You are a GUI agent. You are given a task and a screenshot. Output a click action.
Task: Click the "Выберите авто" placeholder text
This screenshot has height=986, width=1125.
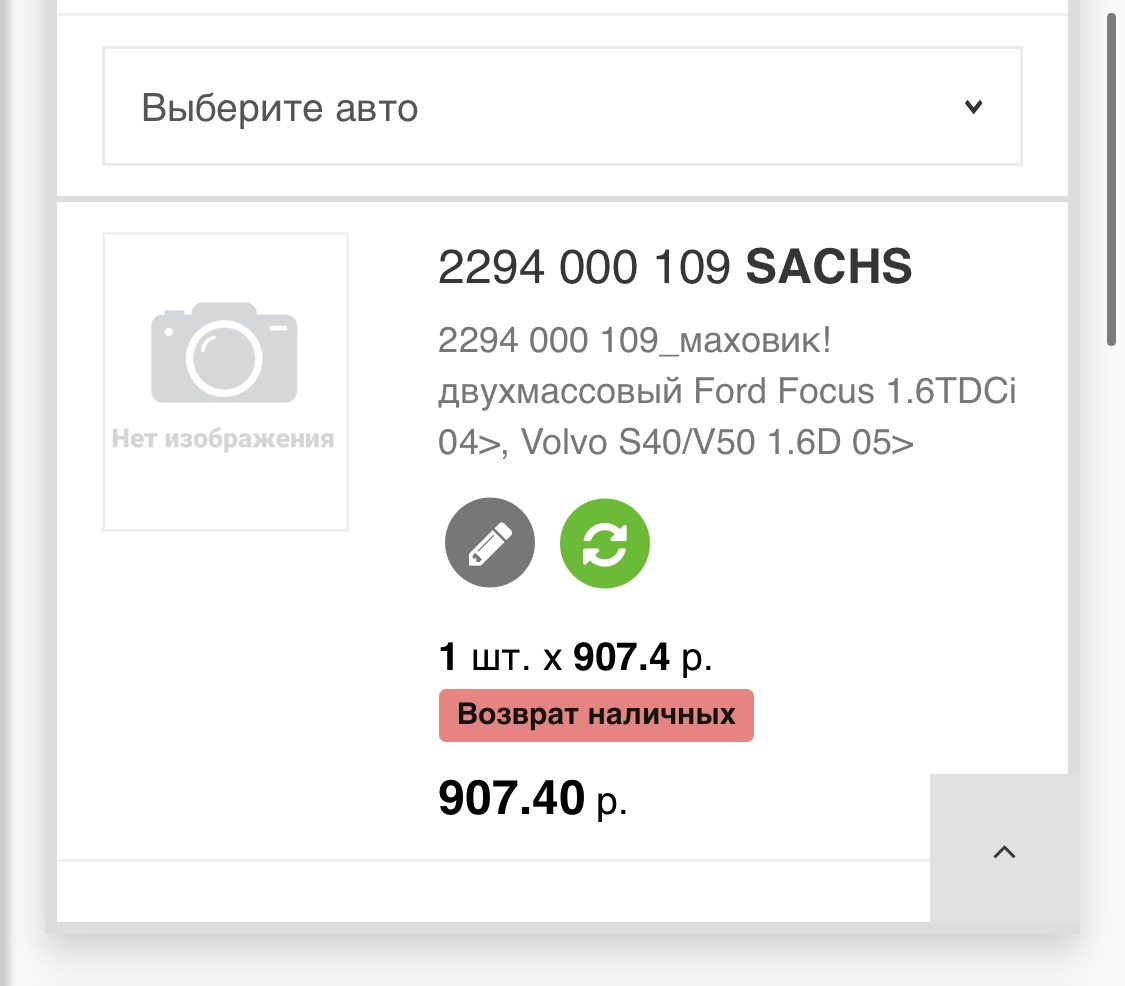280,107
